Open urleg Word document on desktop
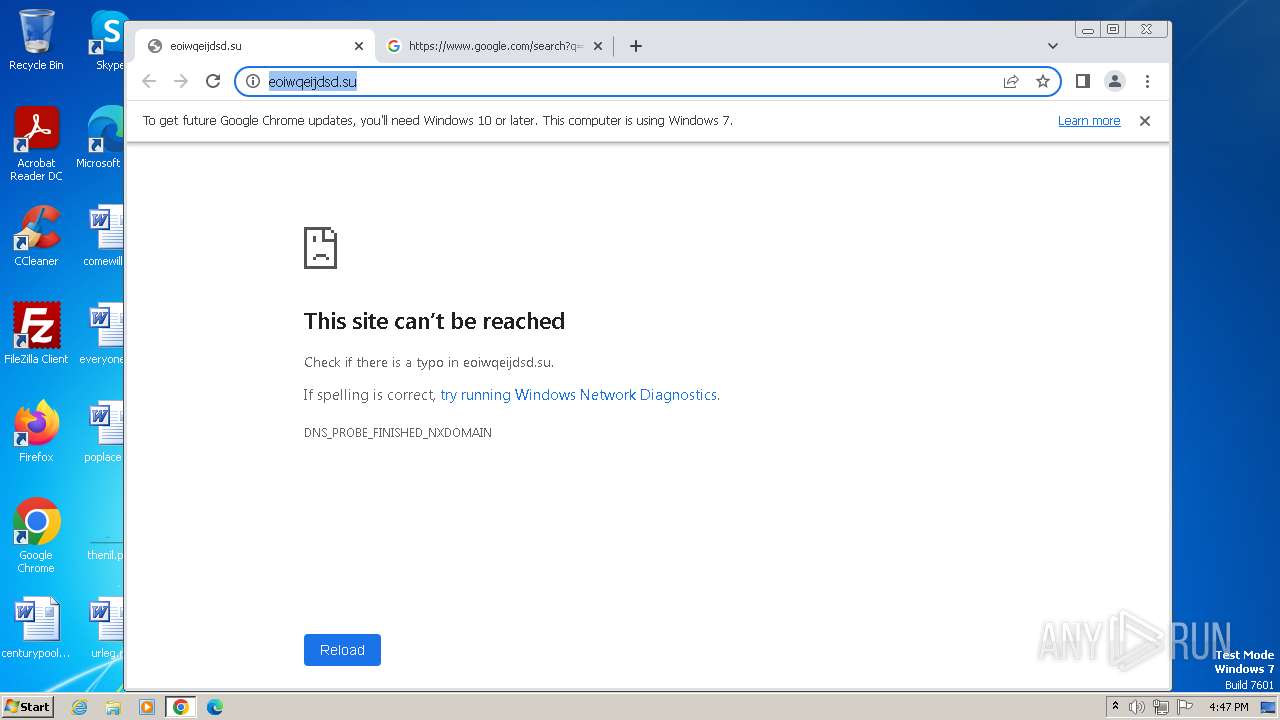Image resolution: width=1280 pixels, height=720 pixels. click(x=105, y=628)
